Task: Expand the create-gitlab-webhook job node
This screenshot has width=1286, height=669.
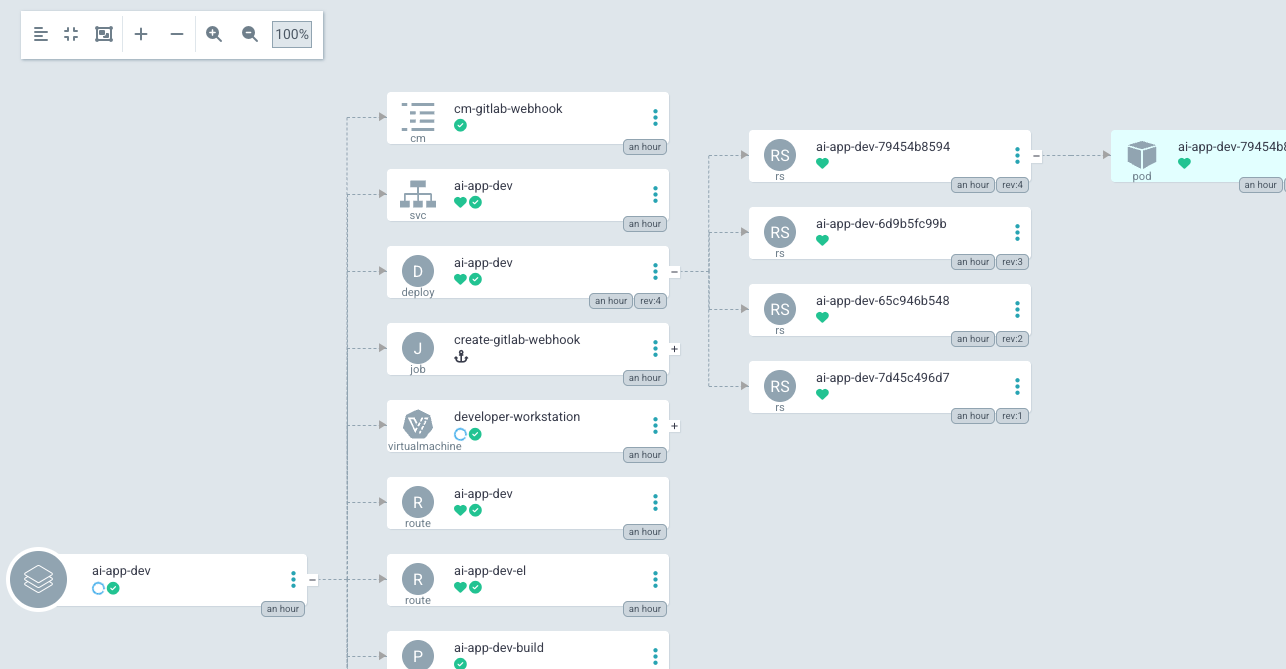Action: [x=674, y=349]
